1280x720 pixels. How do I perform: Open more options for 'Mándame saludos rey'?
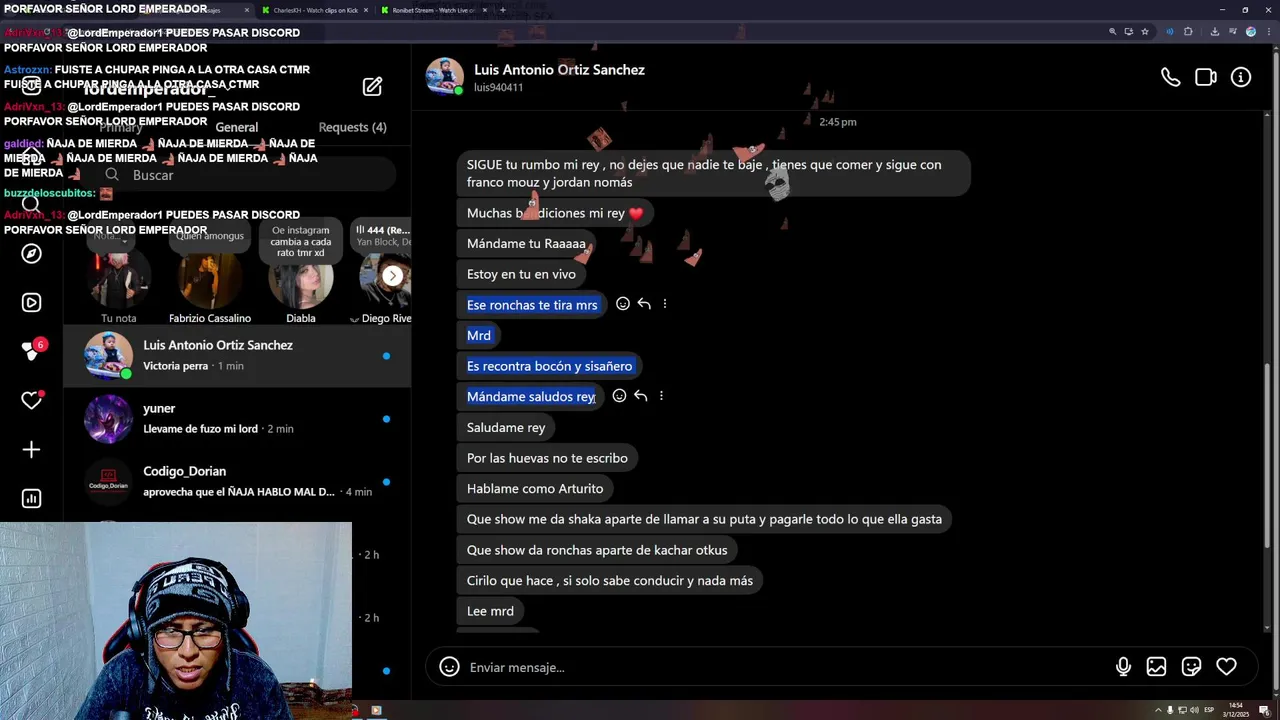click(x=661, y=396)
